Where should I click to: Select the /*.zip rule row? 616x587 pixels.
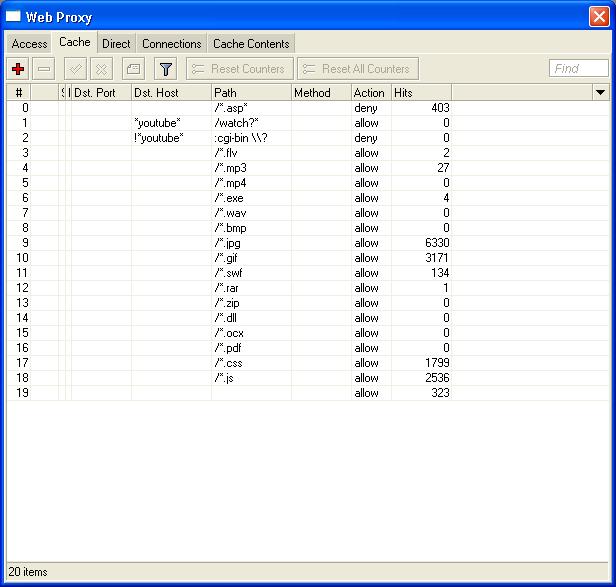click(x=308, y=303)
